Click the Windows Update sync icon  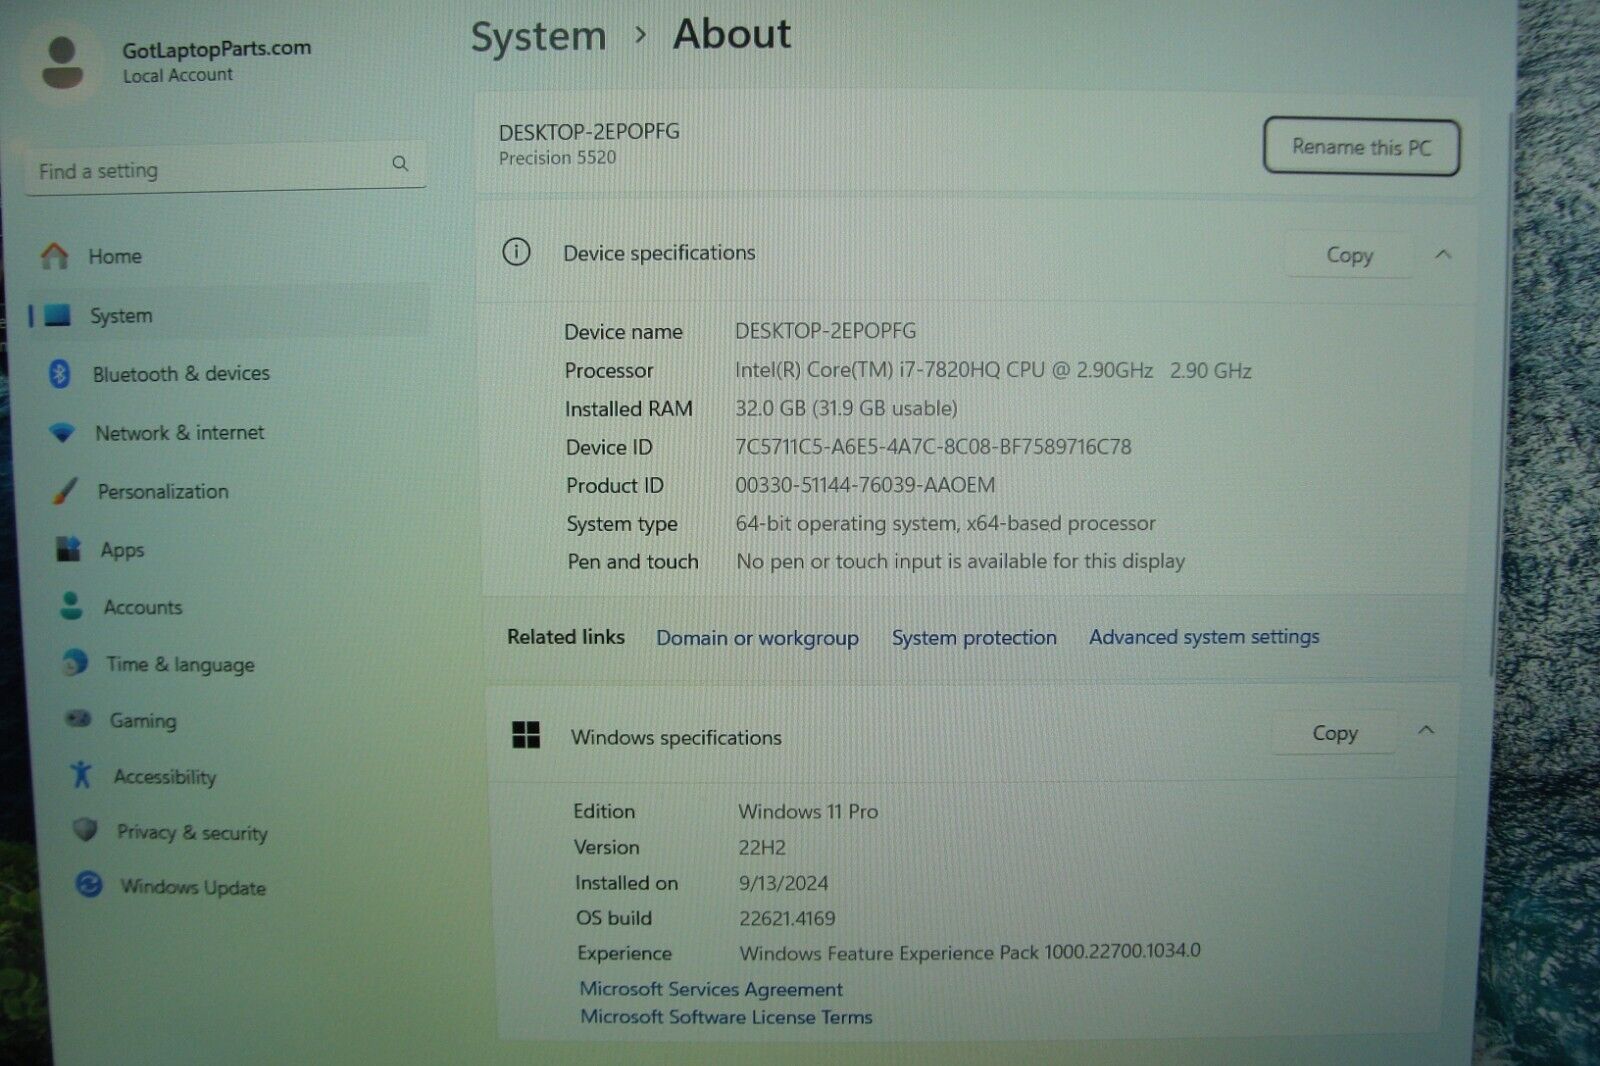tap(89, 885)
